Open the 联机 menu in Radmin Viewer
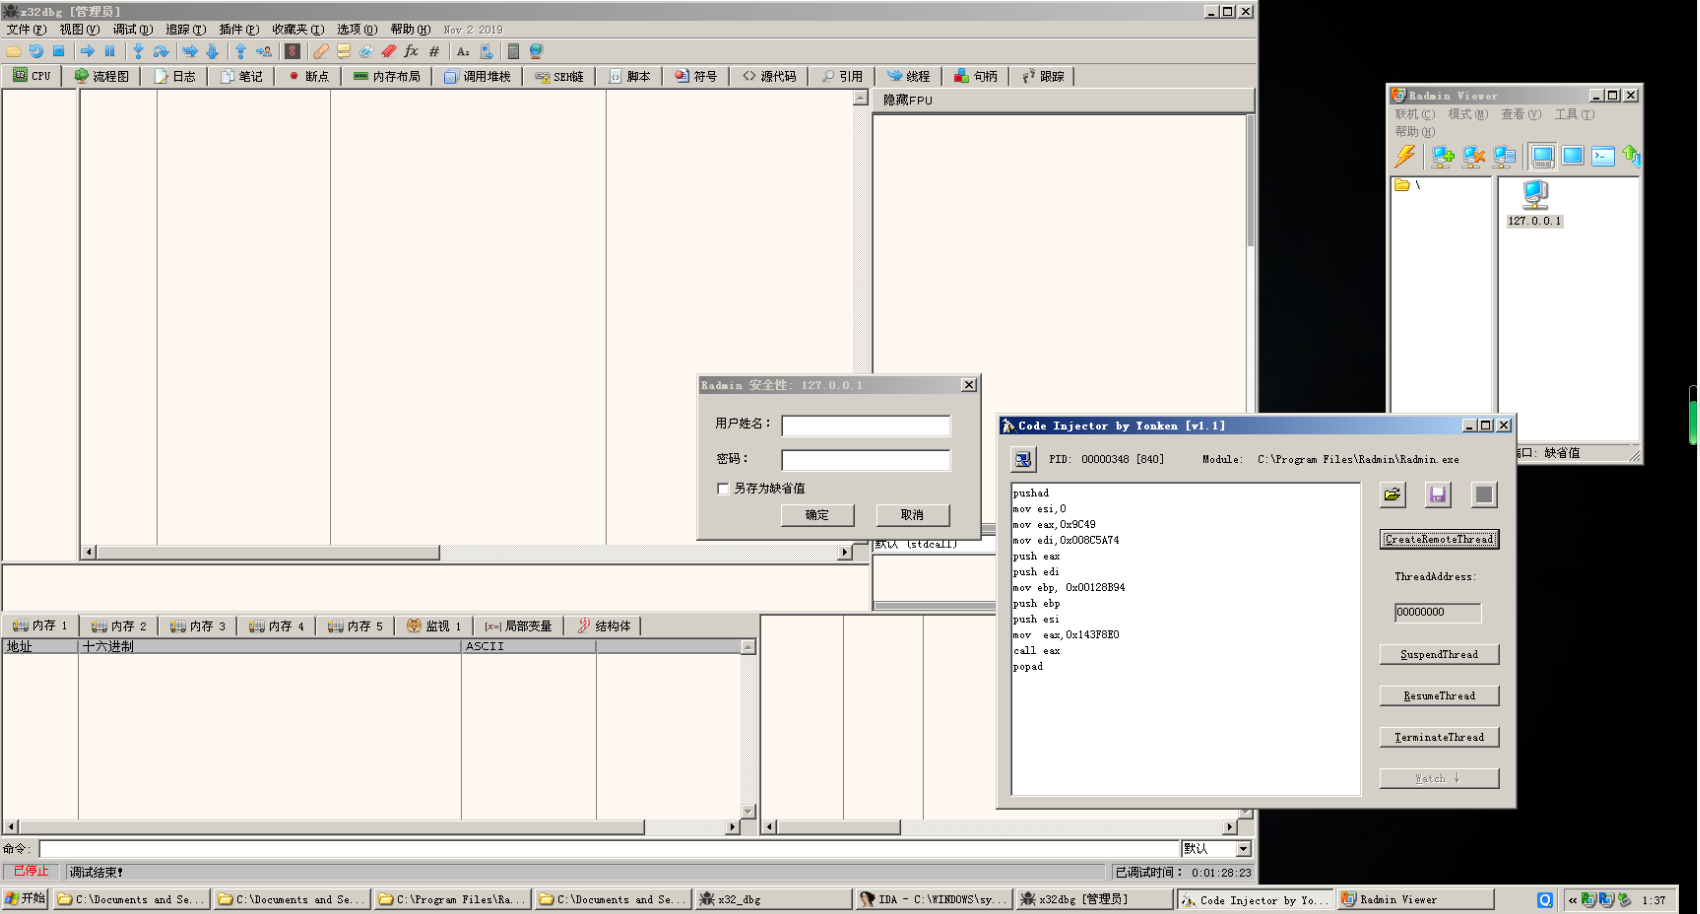1700x914 pixels. (x=1415, y=114)
